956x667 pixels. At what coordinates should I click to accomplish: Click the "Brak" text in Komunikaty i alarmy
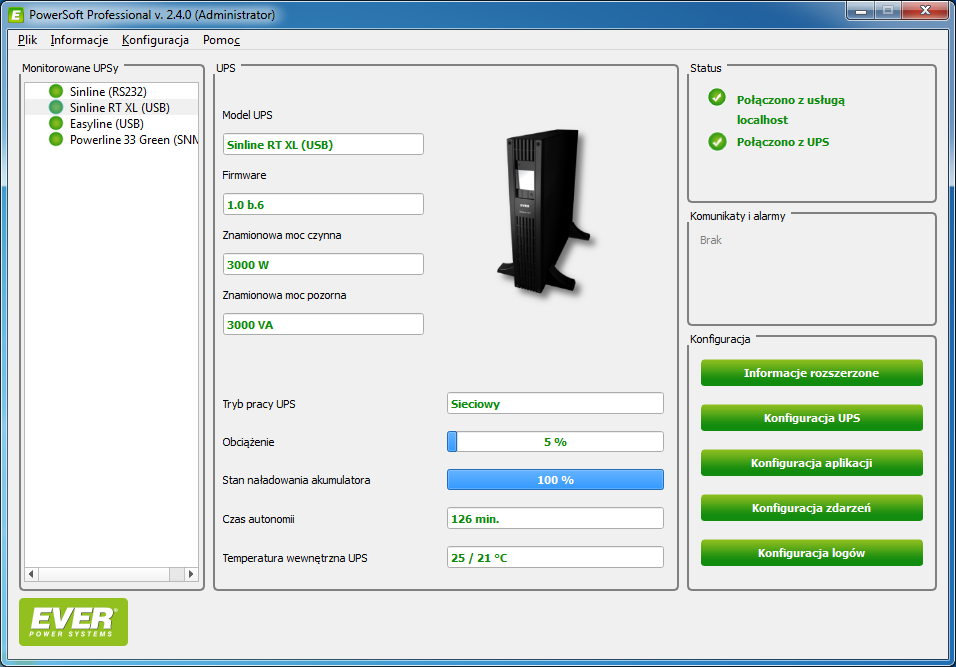pyautogui.click(x=710, y=240)
